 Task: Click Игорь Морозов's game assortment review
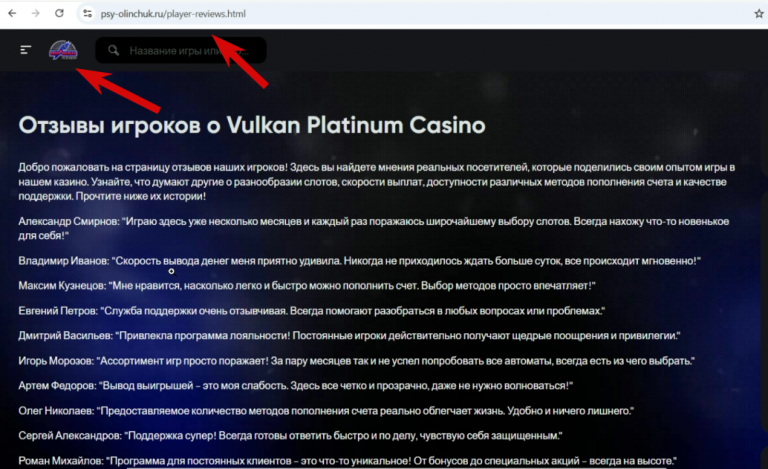pyautogui.click(x=357, y=361)
